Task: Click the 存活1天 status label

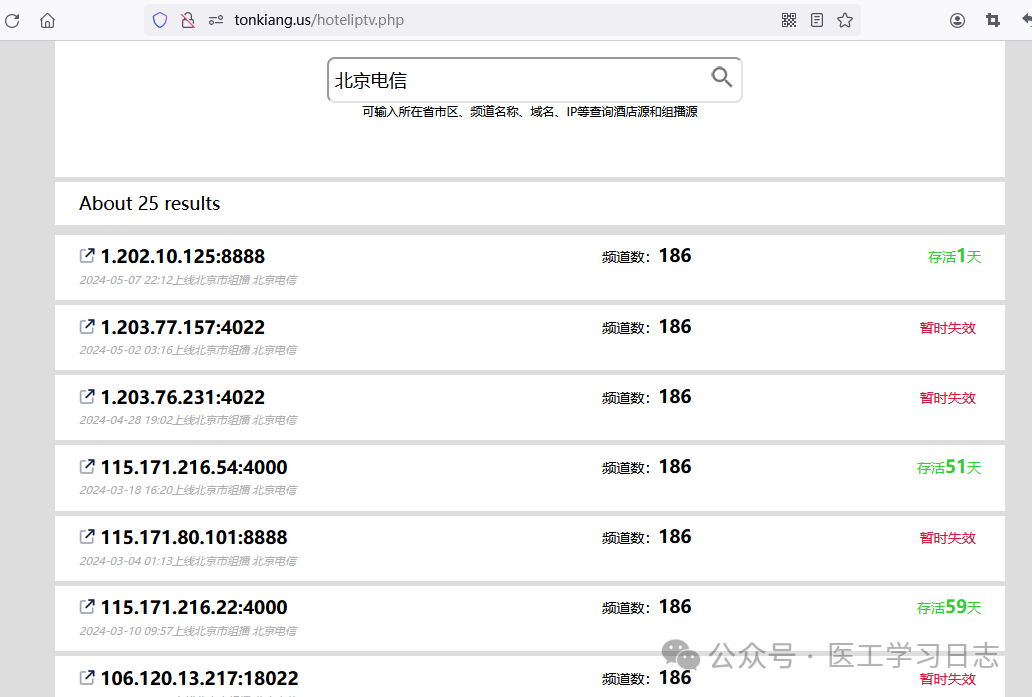Action: [x=954, y=256]
